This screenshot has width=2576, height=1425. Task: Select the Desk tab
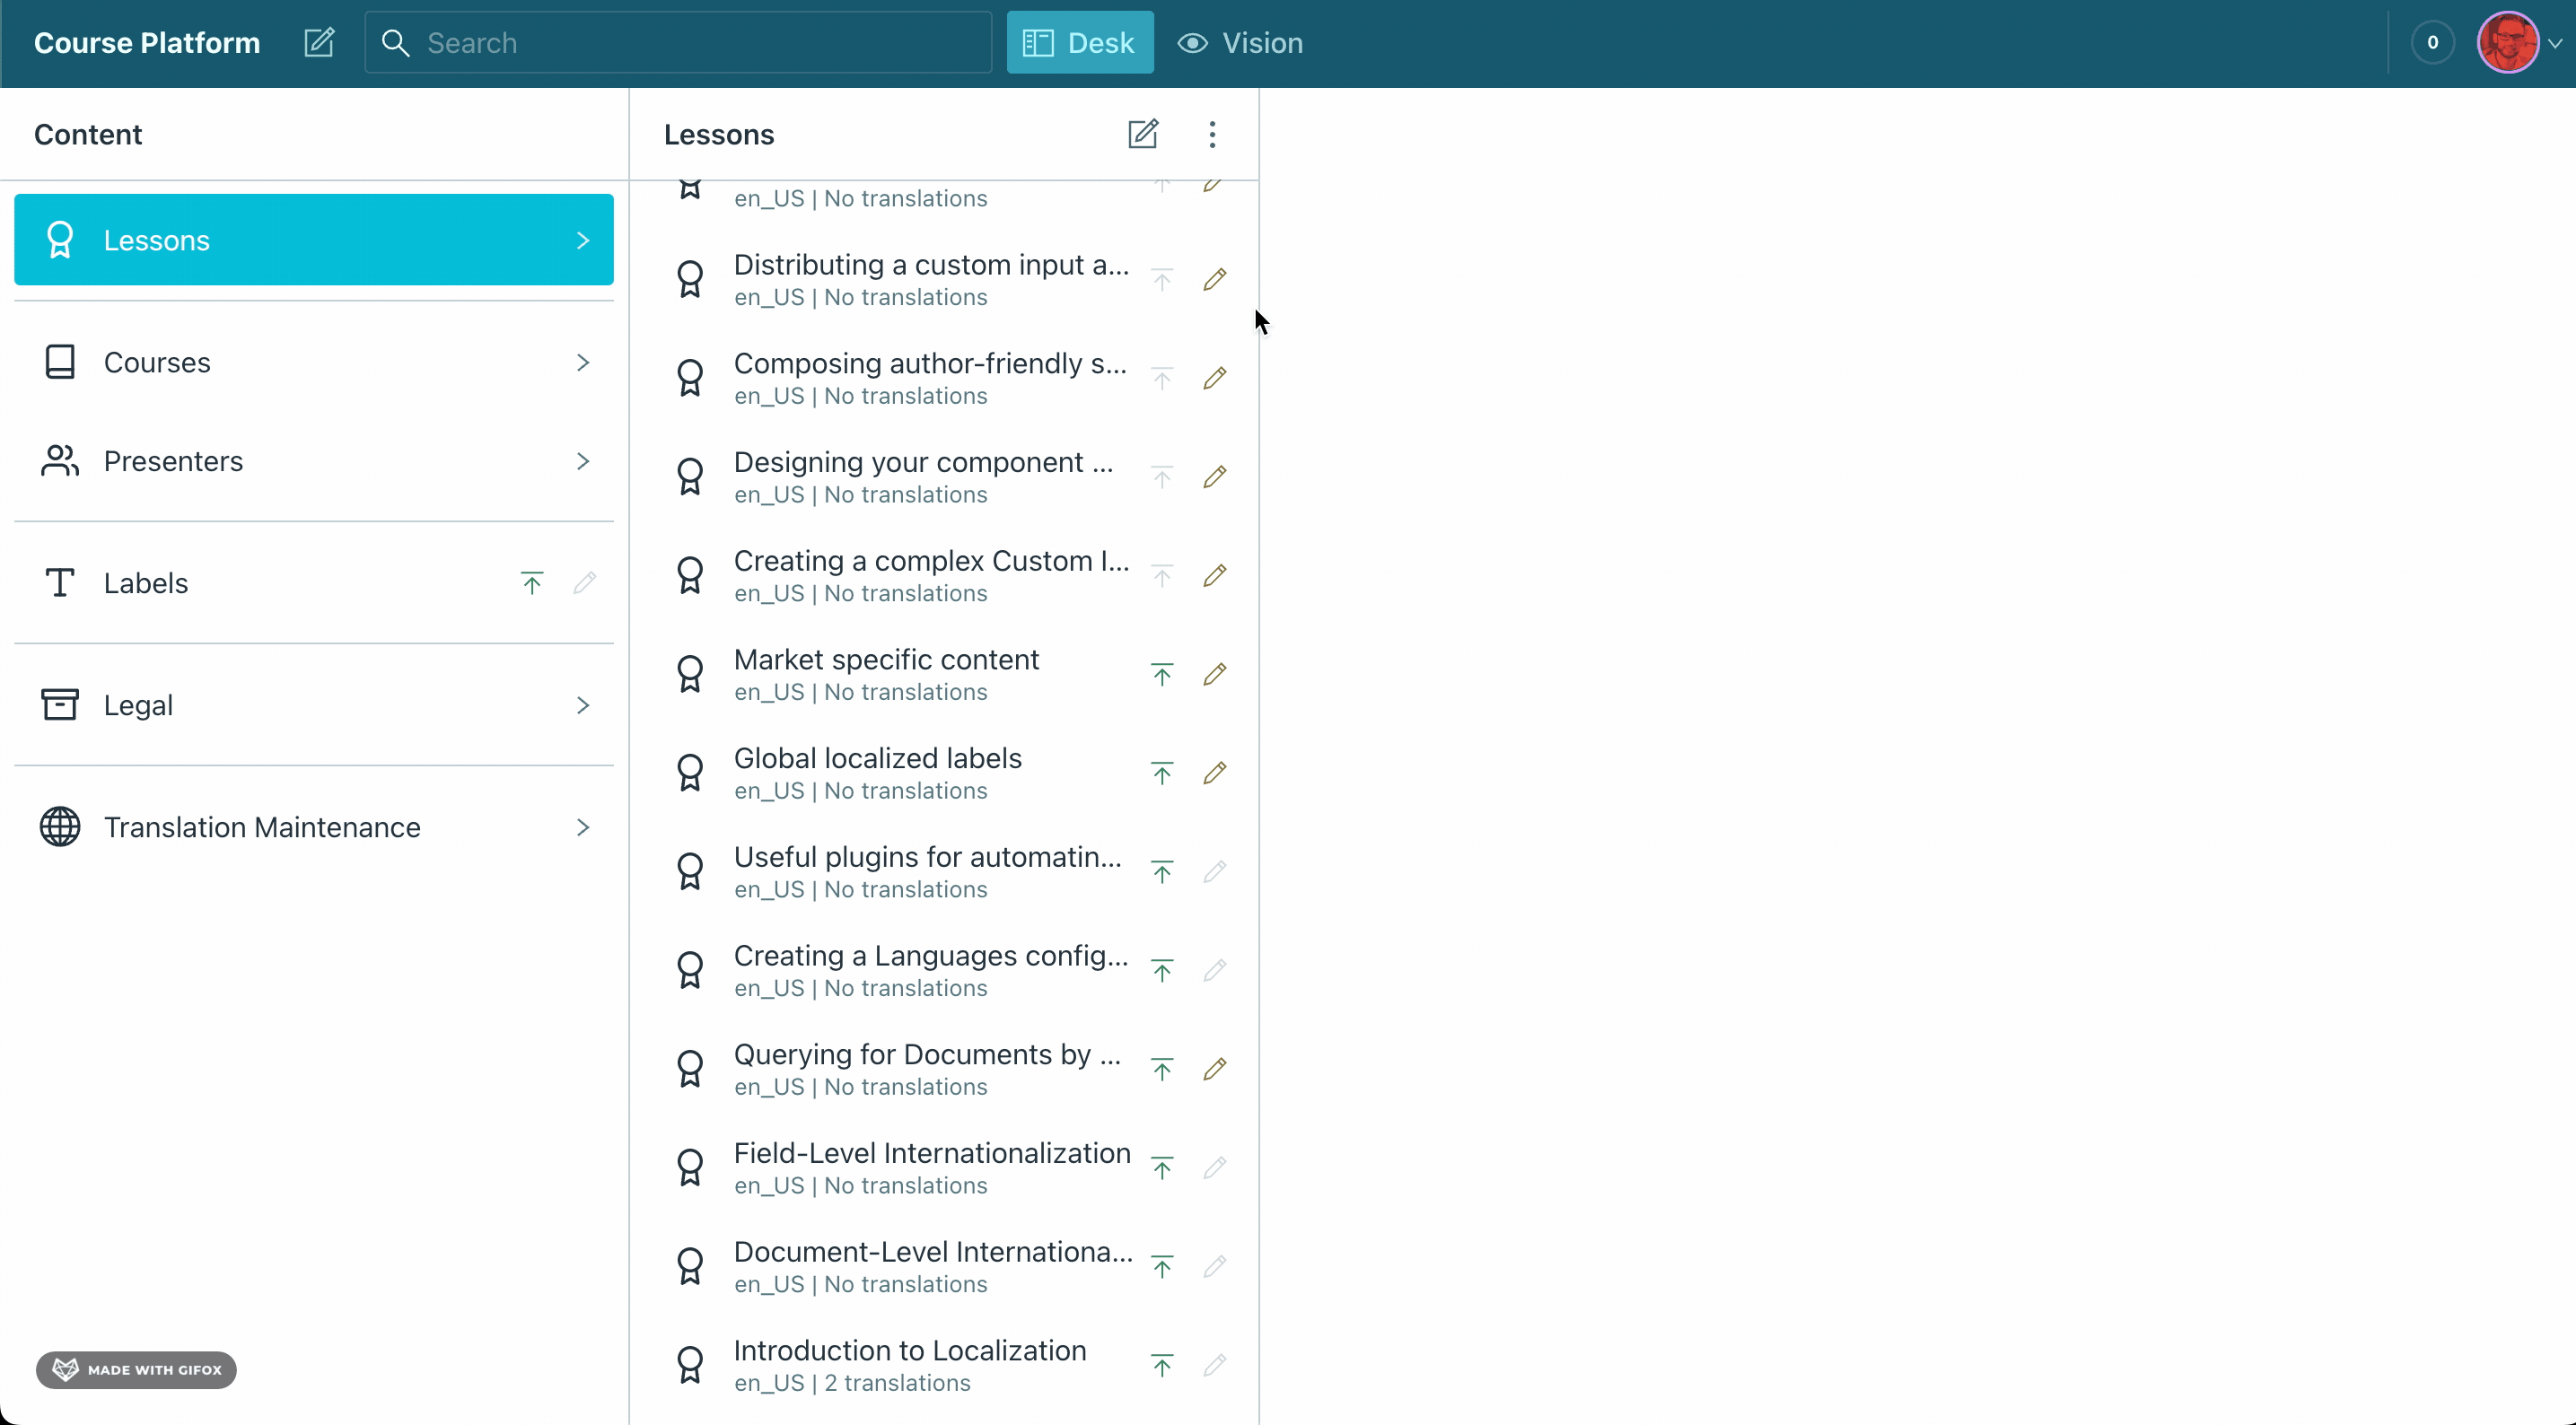point(1079,43)
